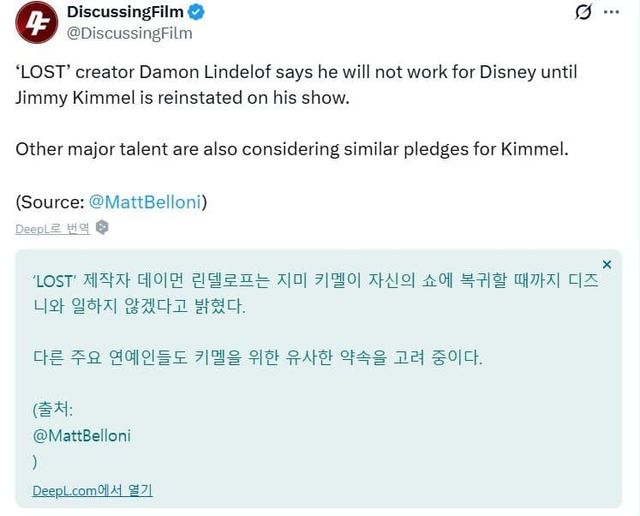
Task: Open the DiscussingFilm display name
Action: [x=126, y=12]
